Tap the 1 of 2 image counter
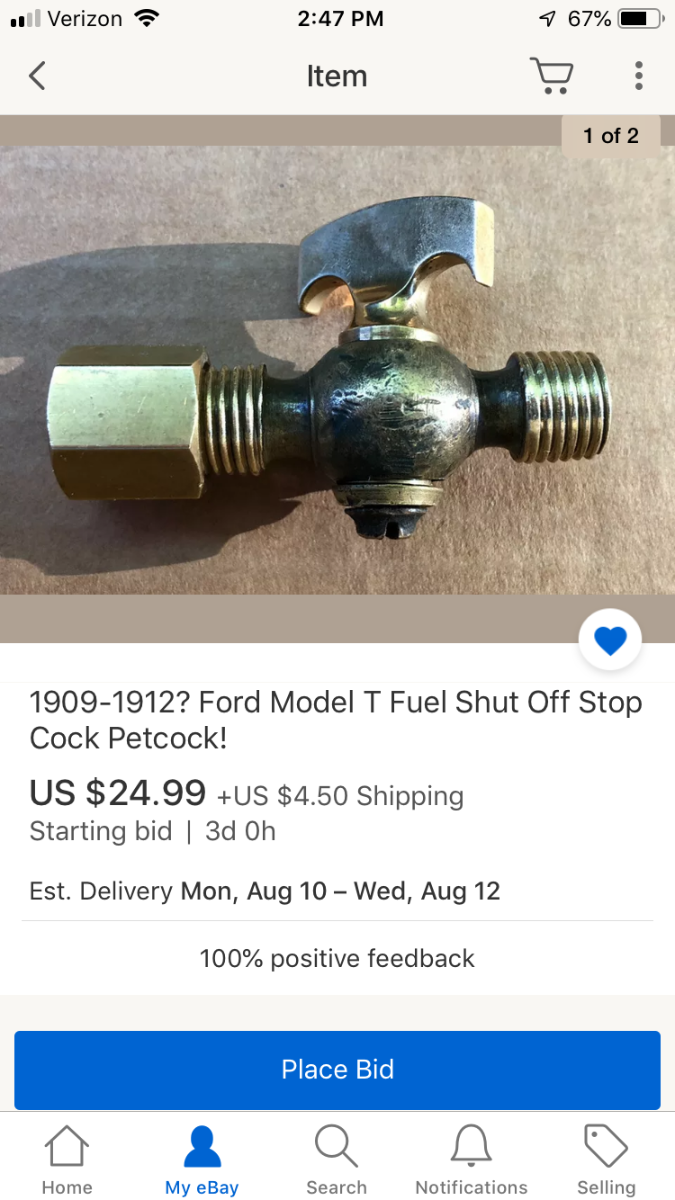 tap(611, 135)
